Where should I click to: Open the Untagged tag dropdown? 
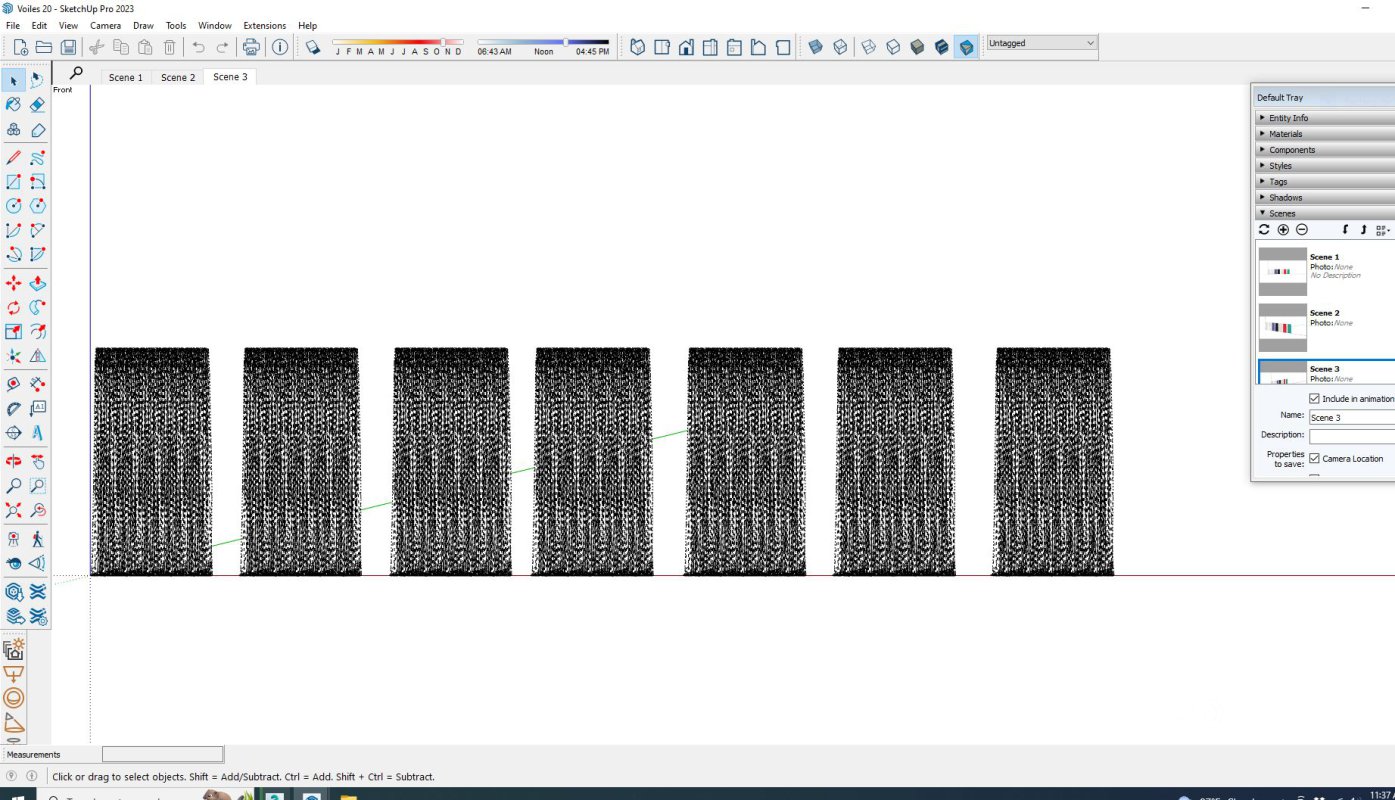pos(1041,43)
